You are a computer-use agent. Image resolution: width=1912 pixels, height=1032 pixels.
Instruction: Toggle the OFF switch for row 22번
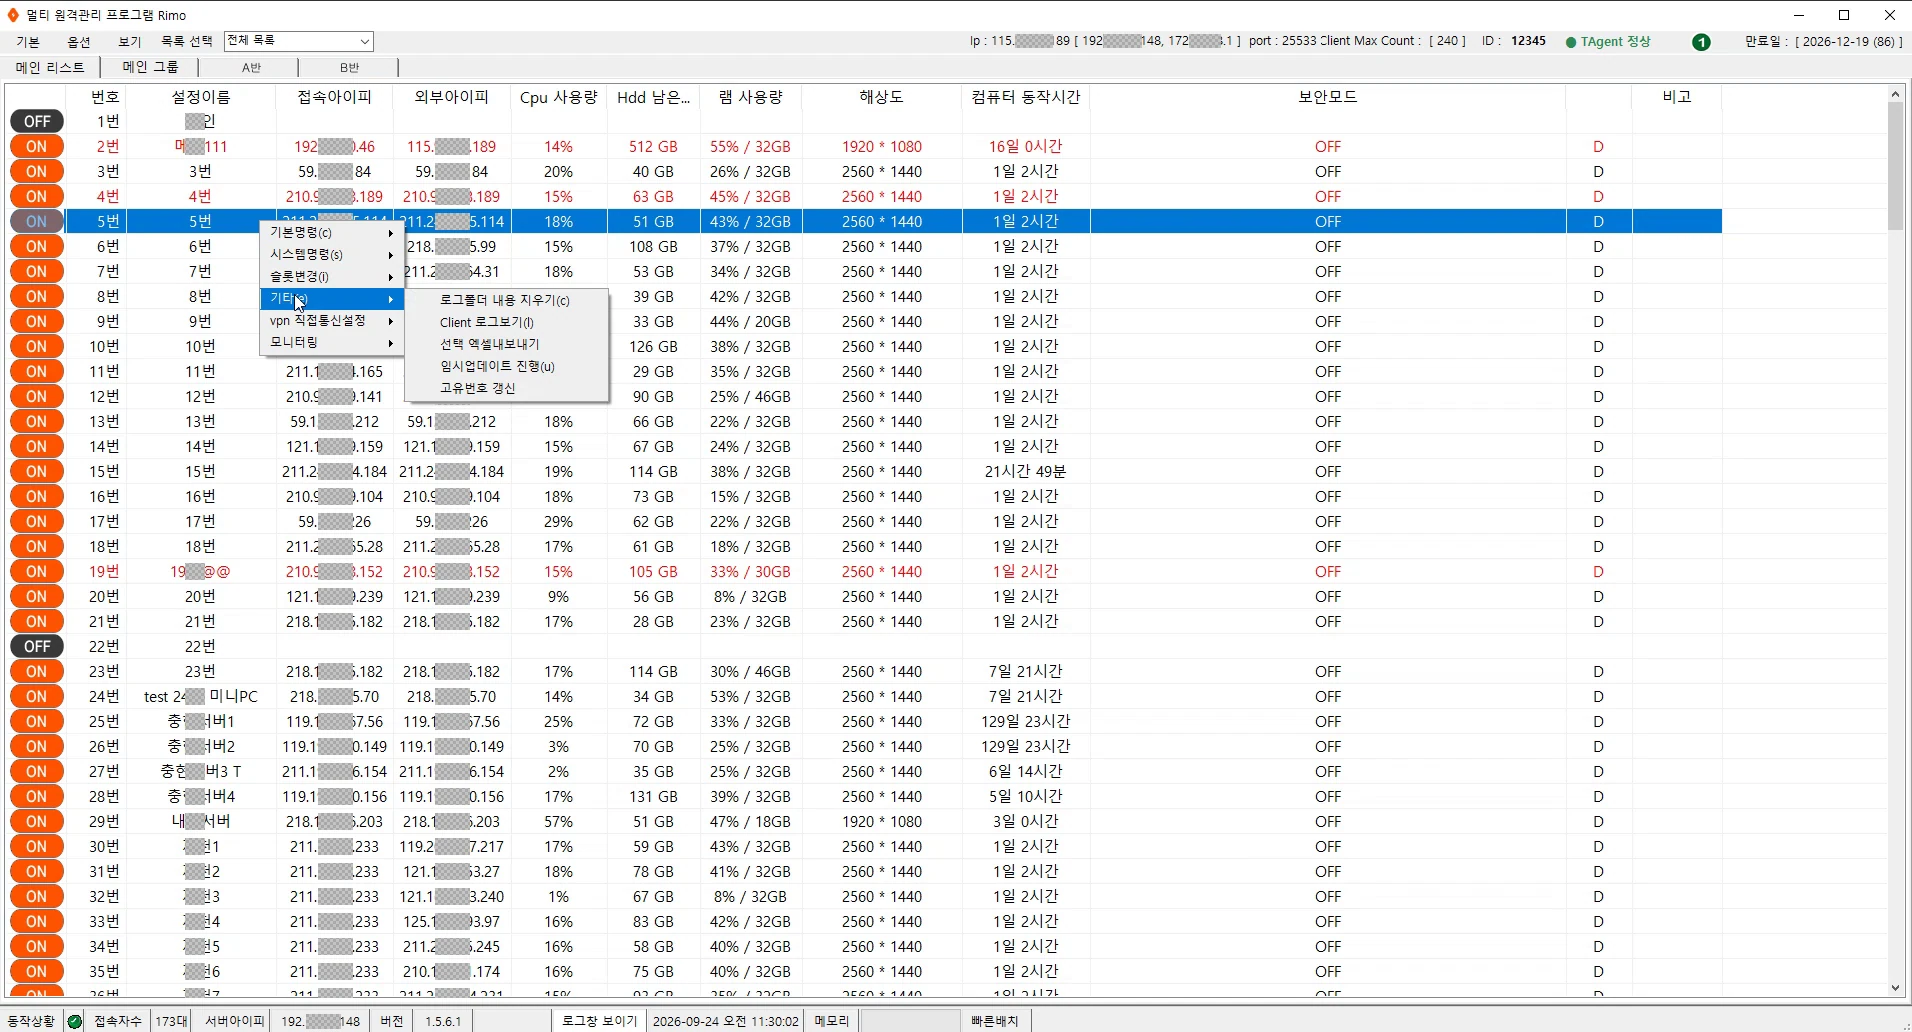[x=37, y=646]
